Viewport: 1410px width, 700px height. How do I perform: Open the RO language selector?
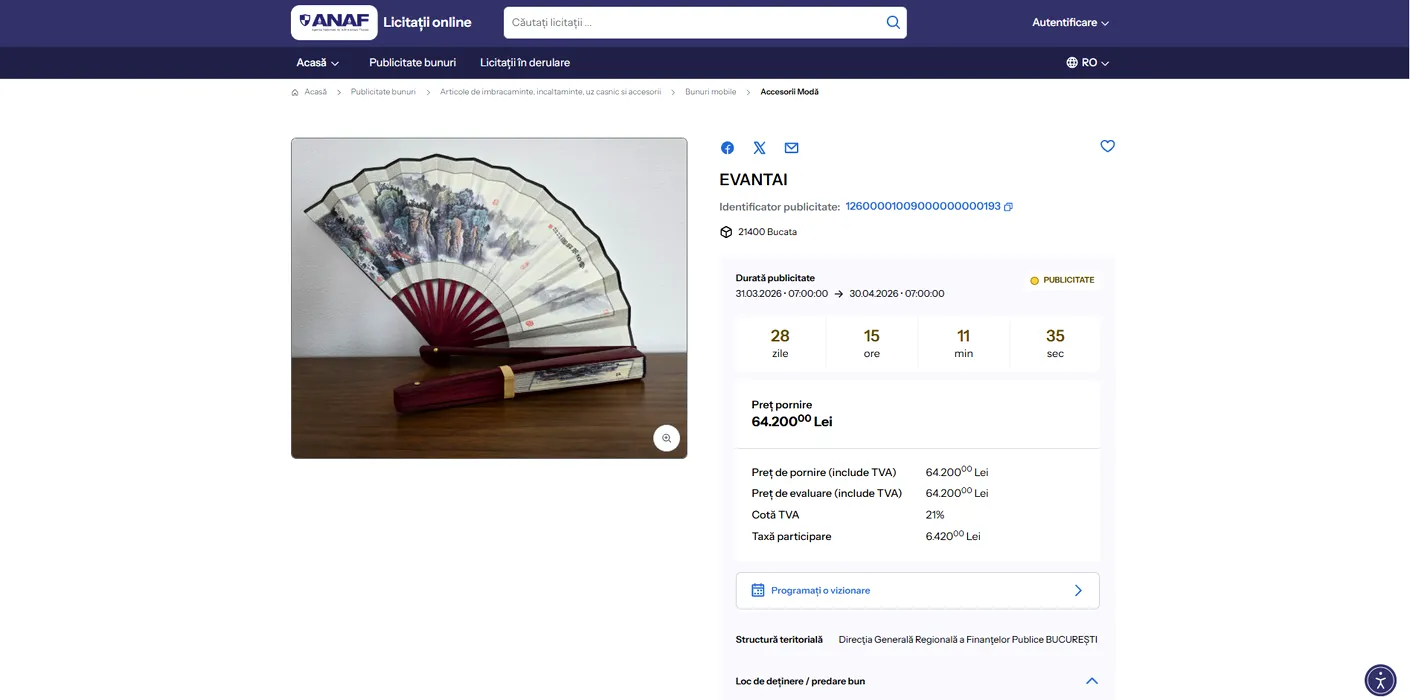pos(1087,62)
